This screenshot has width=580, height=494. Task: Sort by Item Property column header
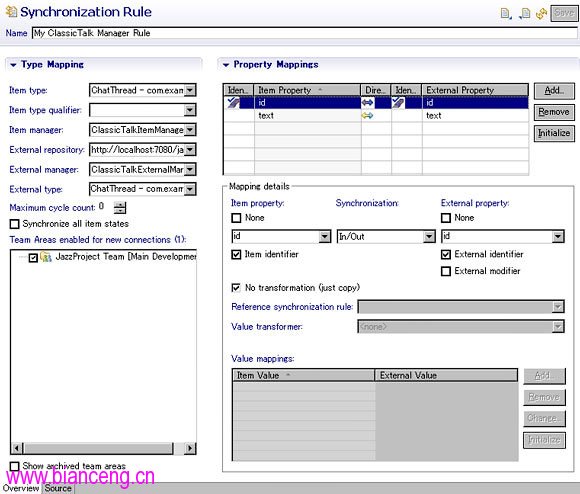307,90
